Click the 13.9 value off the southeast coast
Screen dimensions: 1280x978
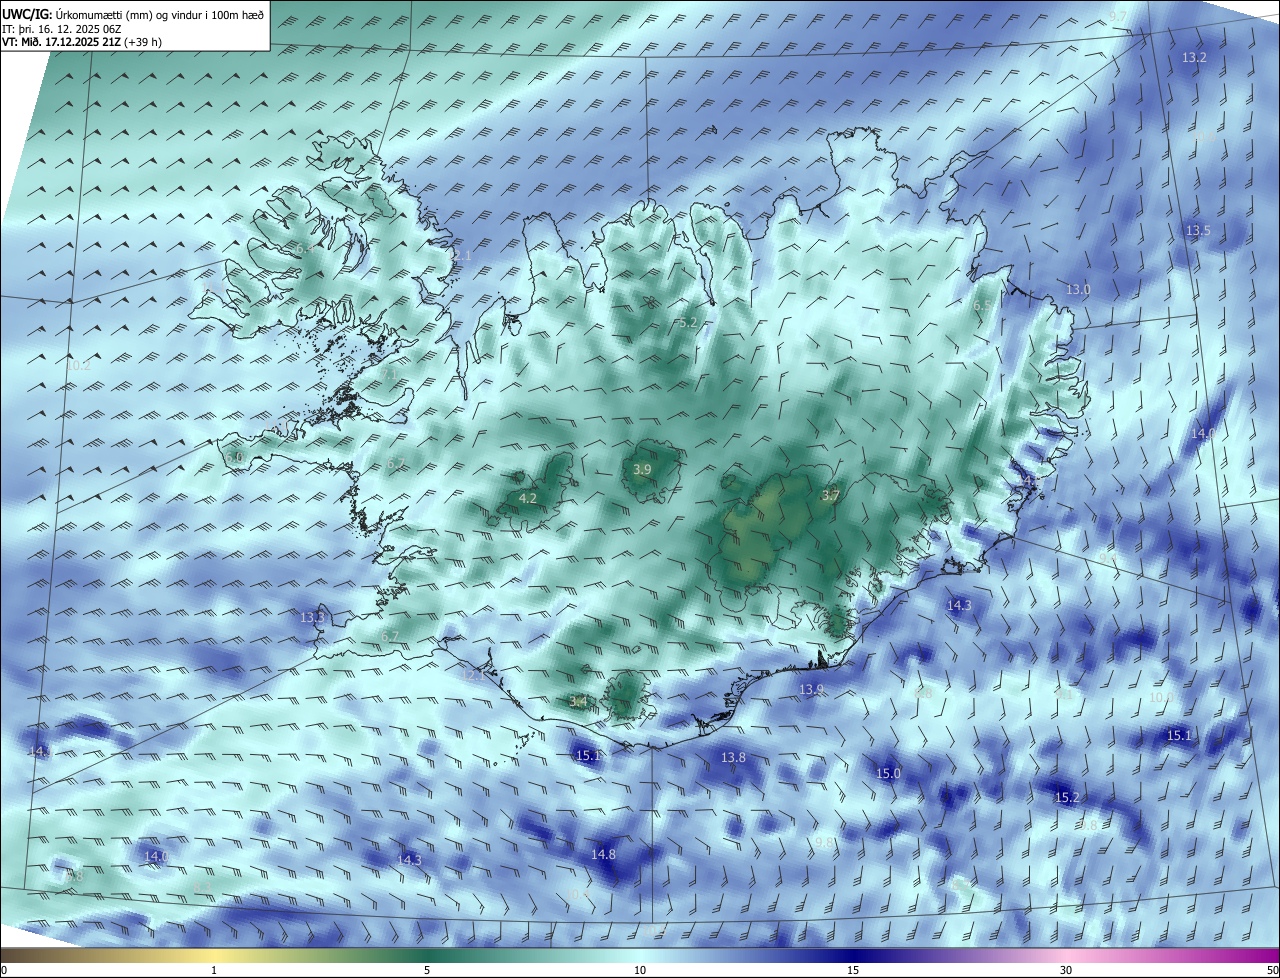point(811,689)
